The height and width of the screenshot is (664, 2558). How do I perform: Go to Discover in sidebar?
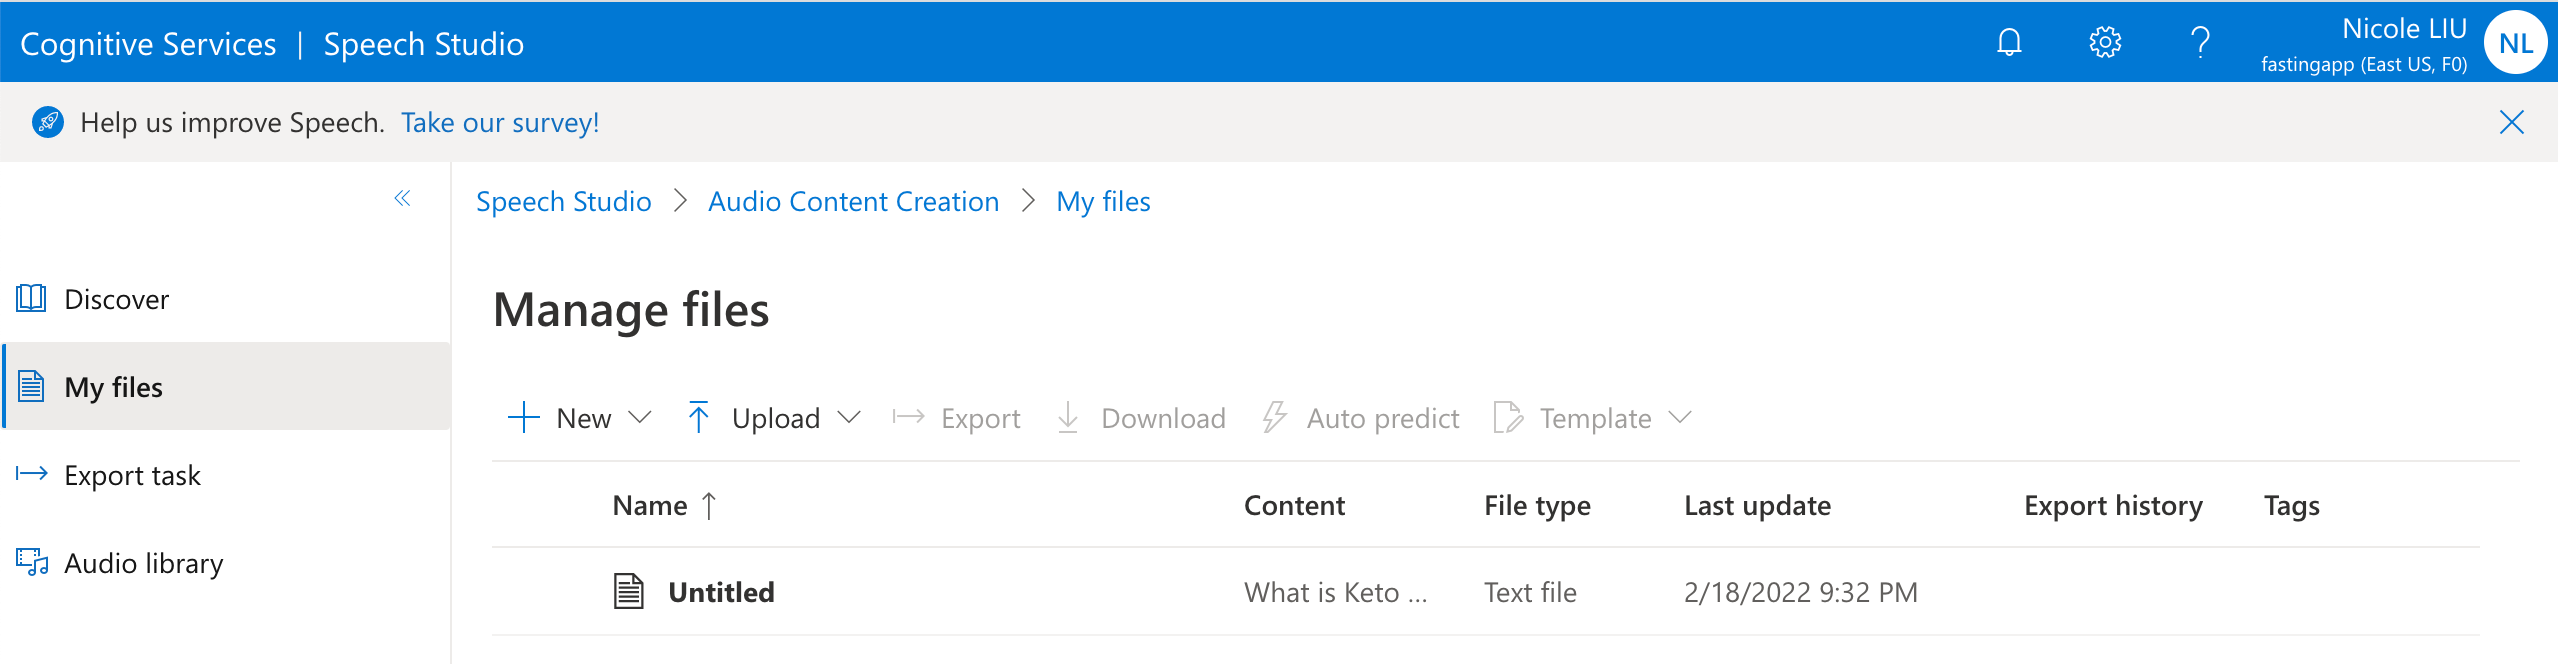coord(226,299)
